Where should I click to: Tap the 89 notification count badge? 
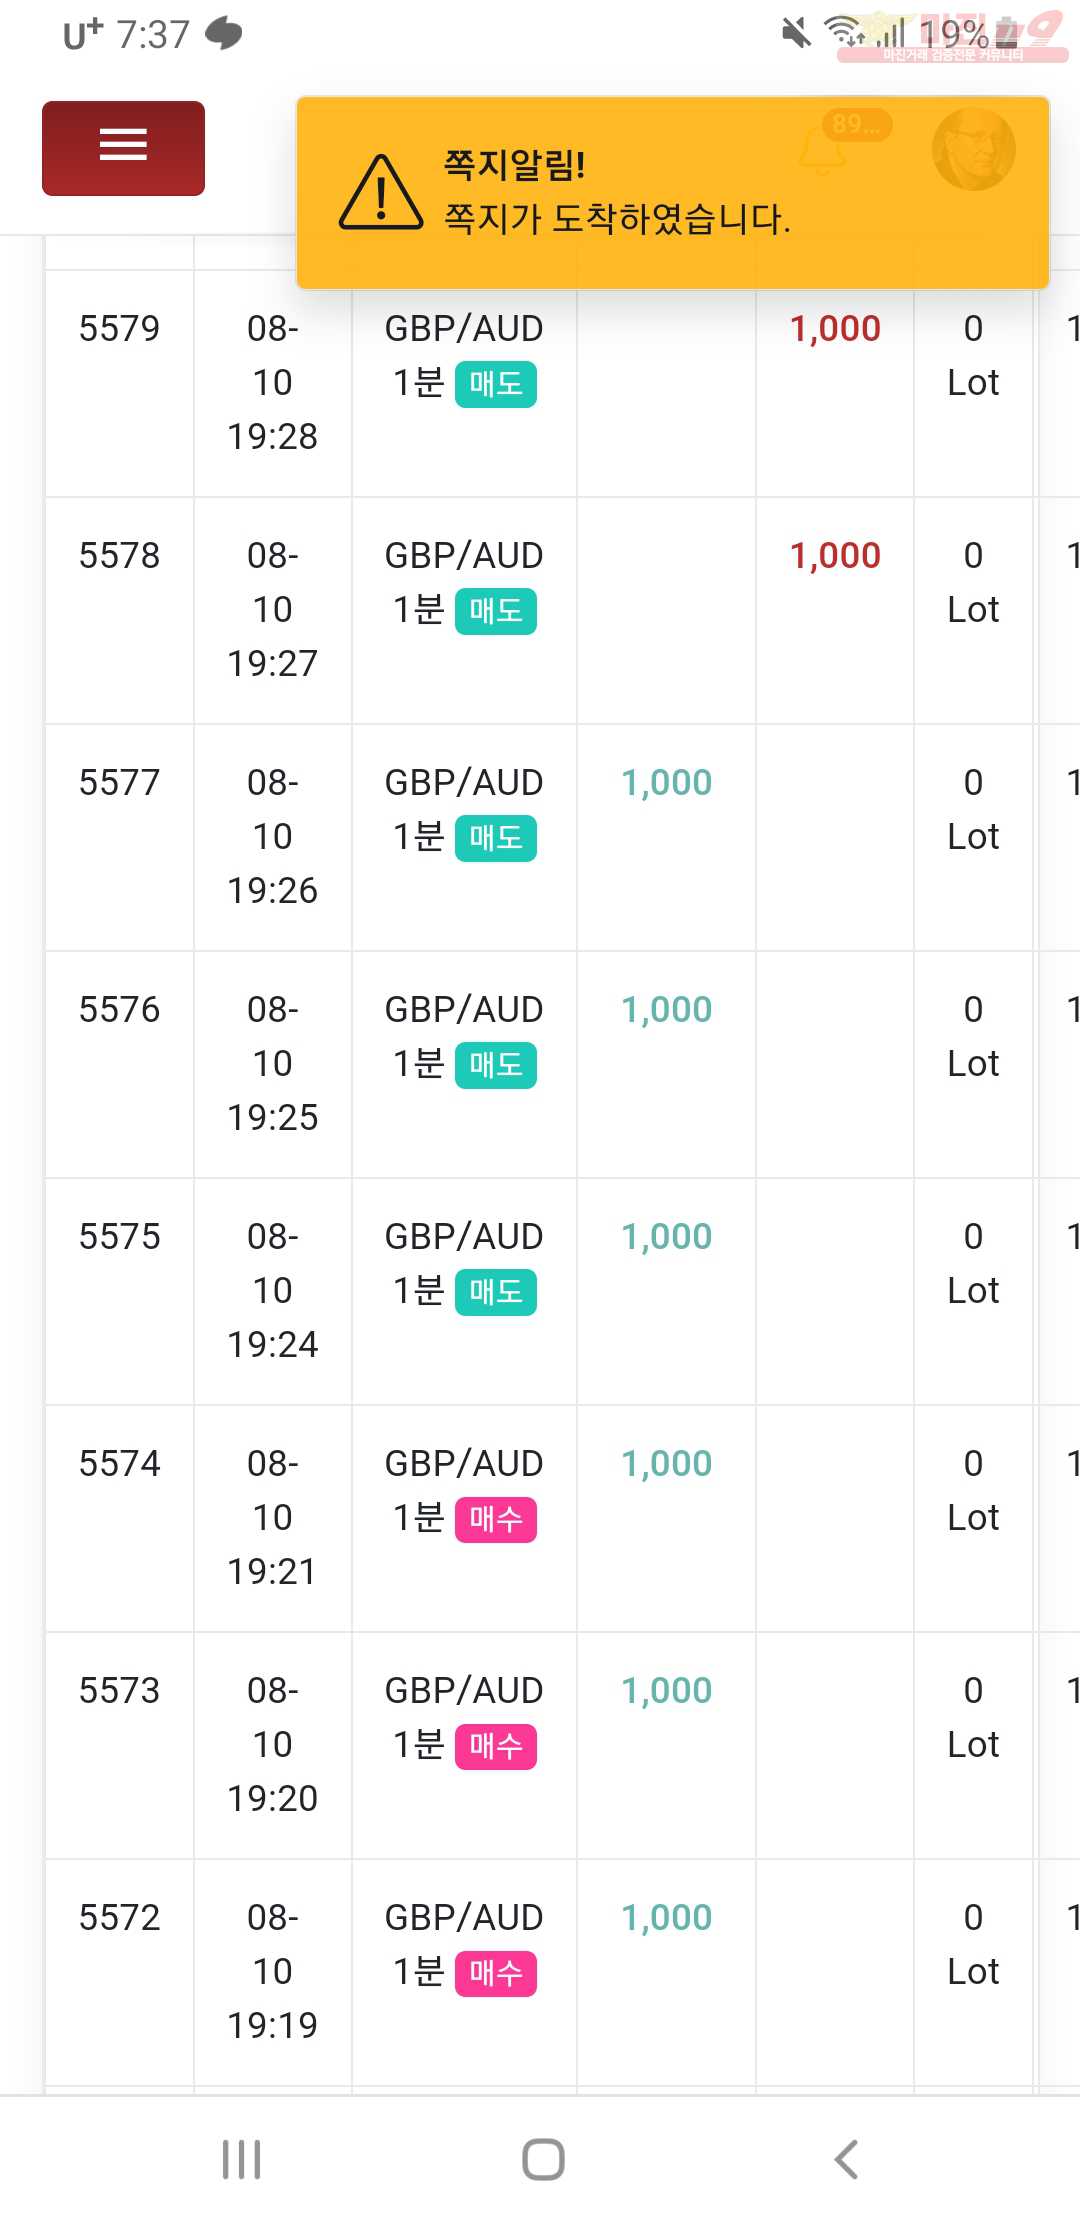(856, 124)
